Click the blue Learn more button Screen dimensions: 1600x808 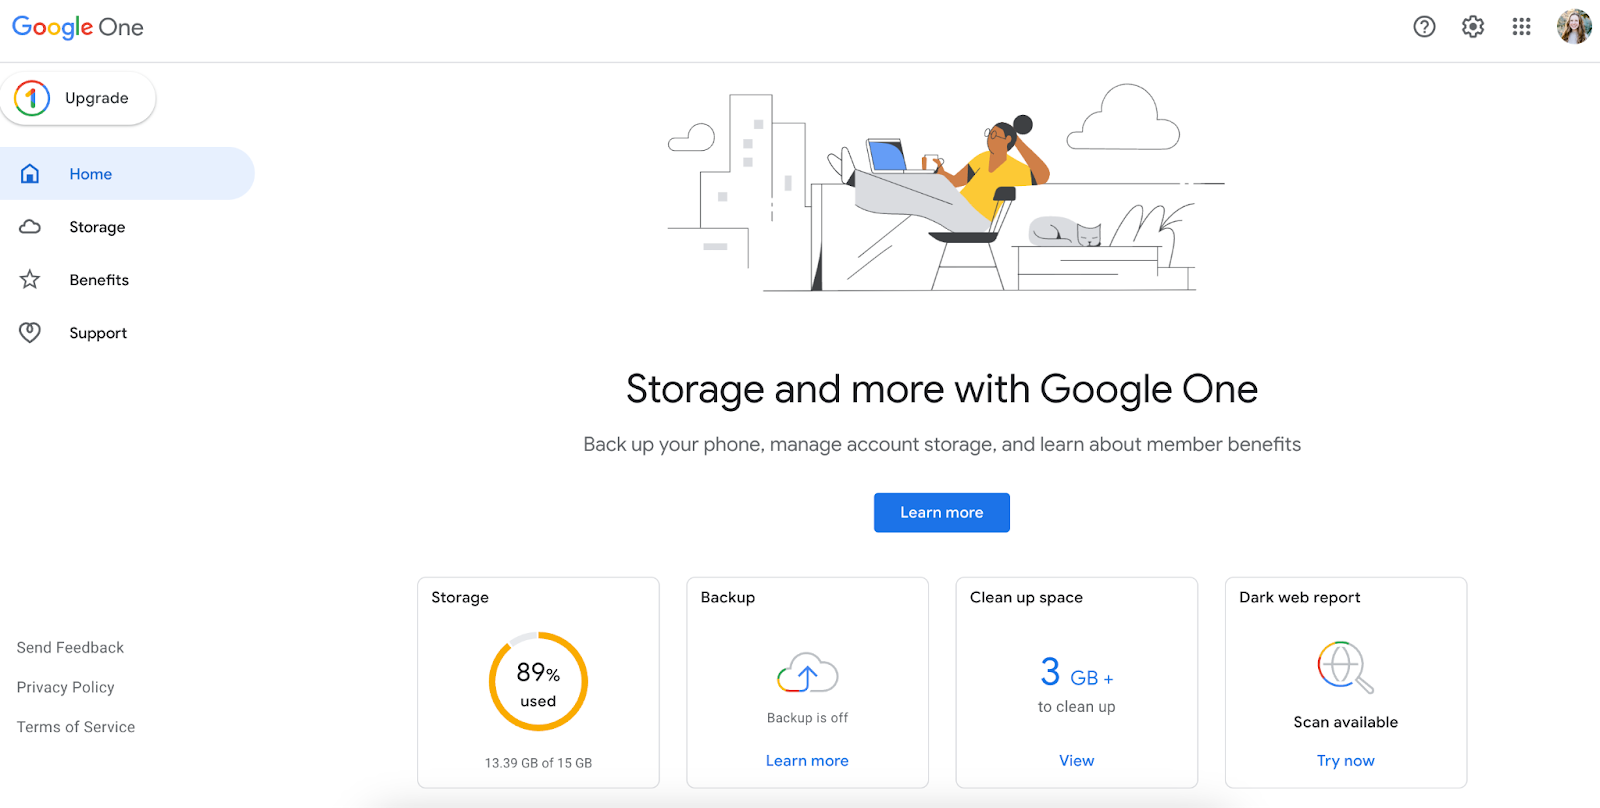tap(942, 513)
